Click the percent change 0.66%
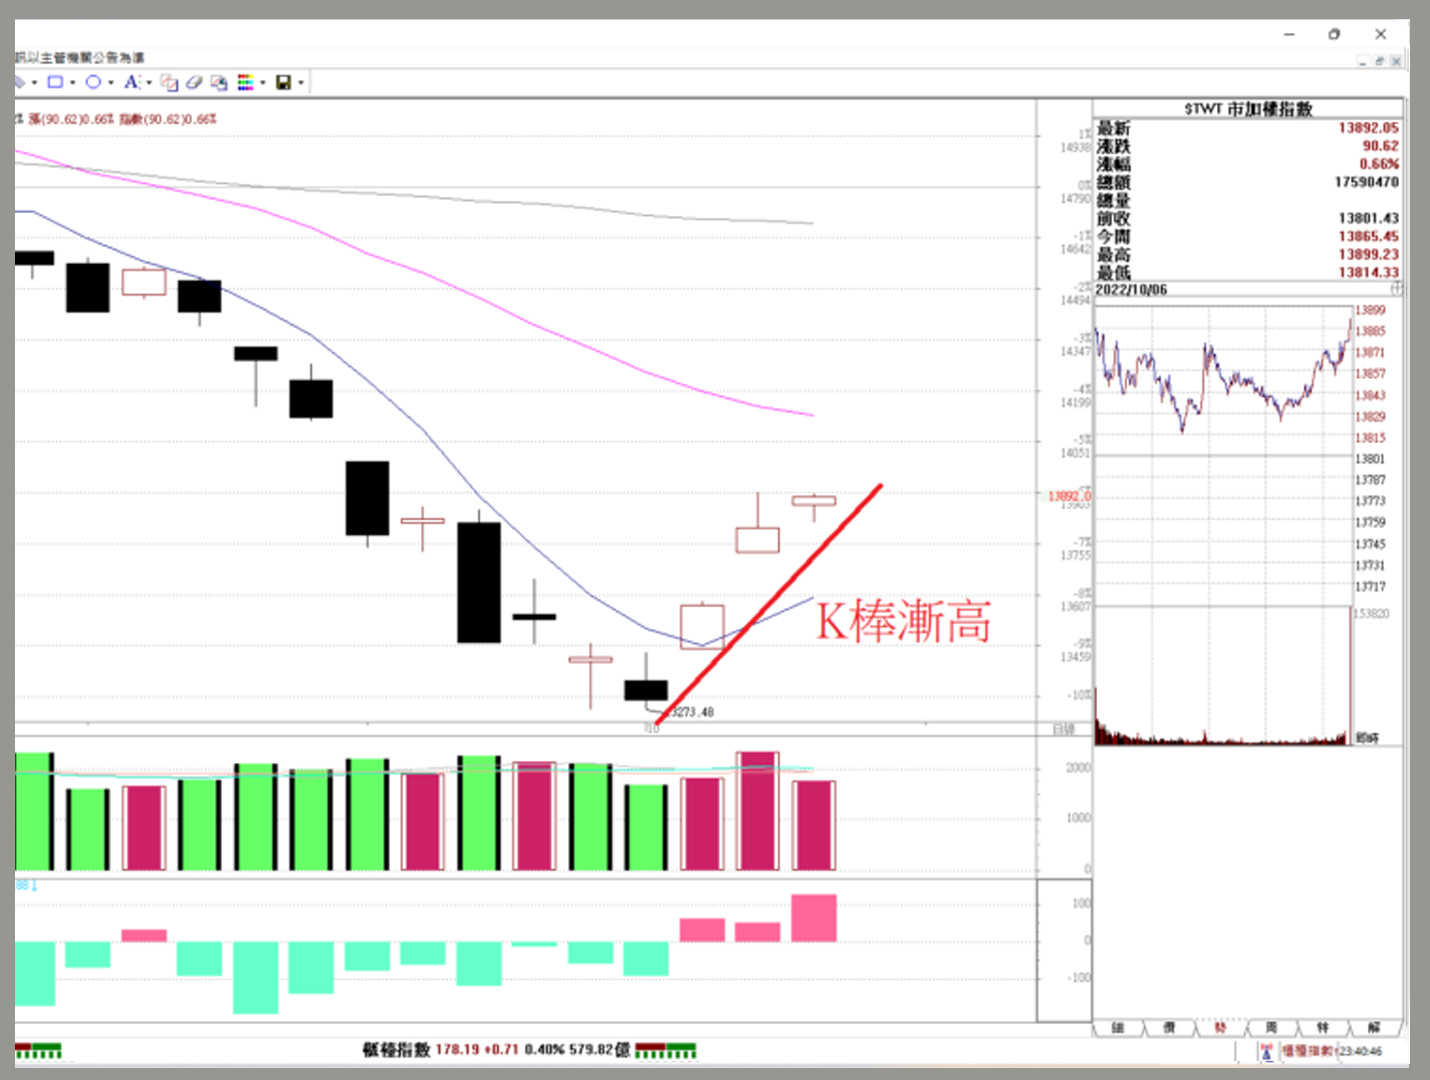Image resolution: width=1430 pixels, height=1080 pixels. click(x=1379, y=164)
